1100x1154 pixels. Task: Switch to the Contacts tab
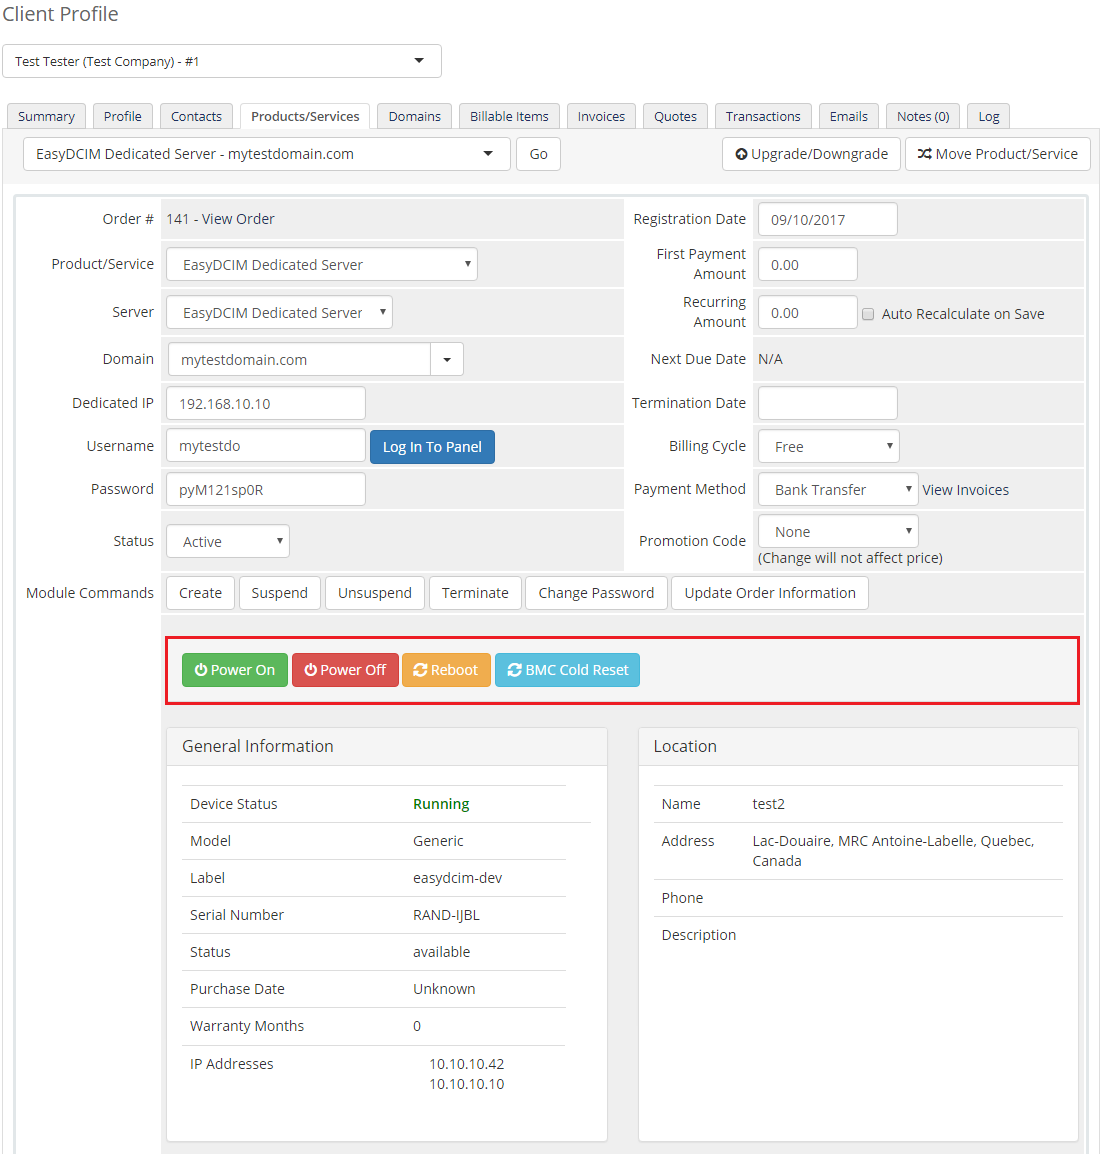196,116
